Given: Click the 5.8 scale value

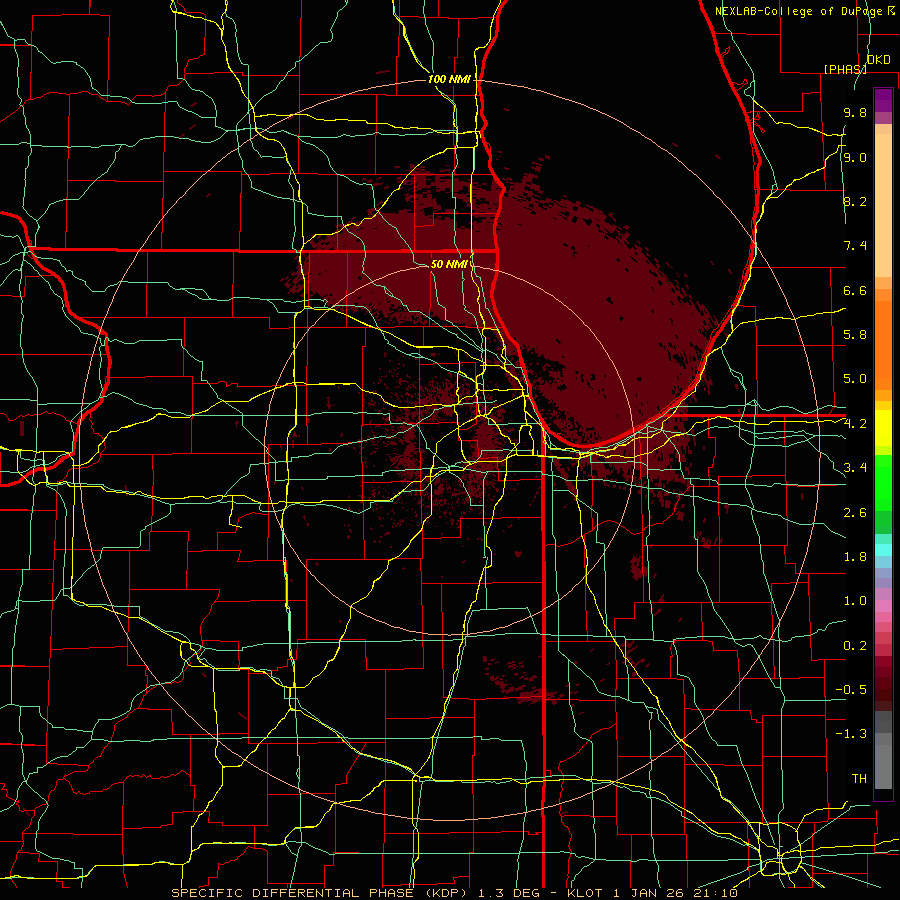Looking at the screenshot, I should (855, 335).
